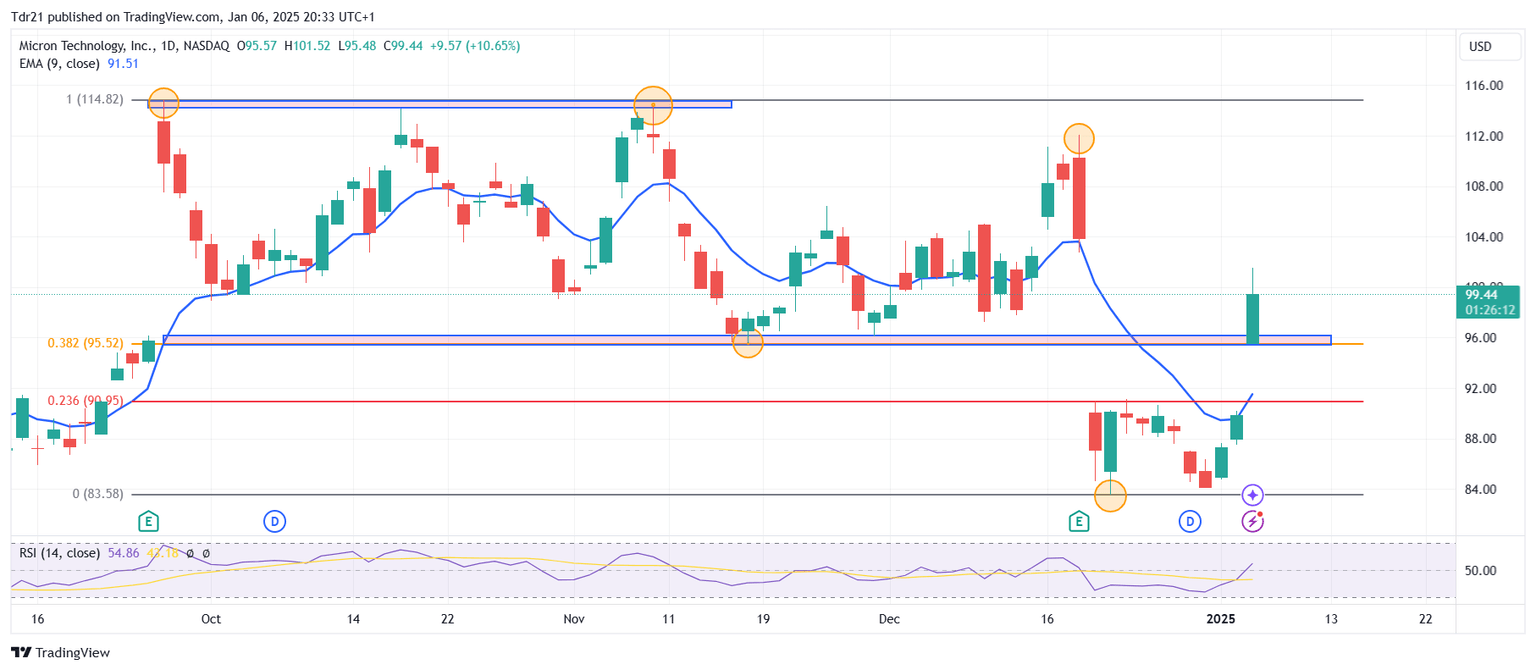Click the TradingView logo at bottom left
Viewport: 1536px width, 671px height.
pyautogui.click(x=60, y=653)
